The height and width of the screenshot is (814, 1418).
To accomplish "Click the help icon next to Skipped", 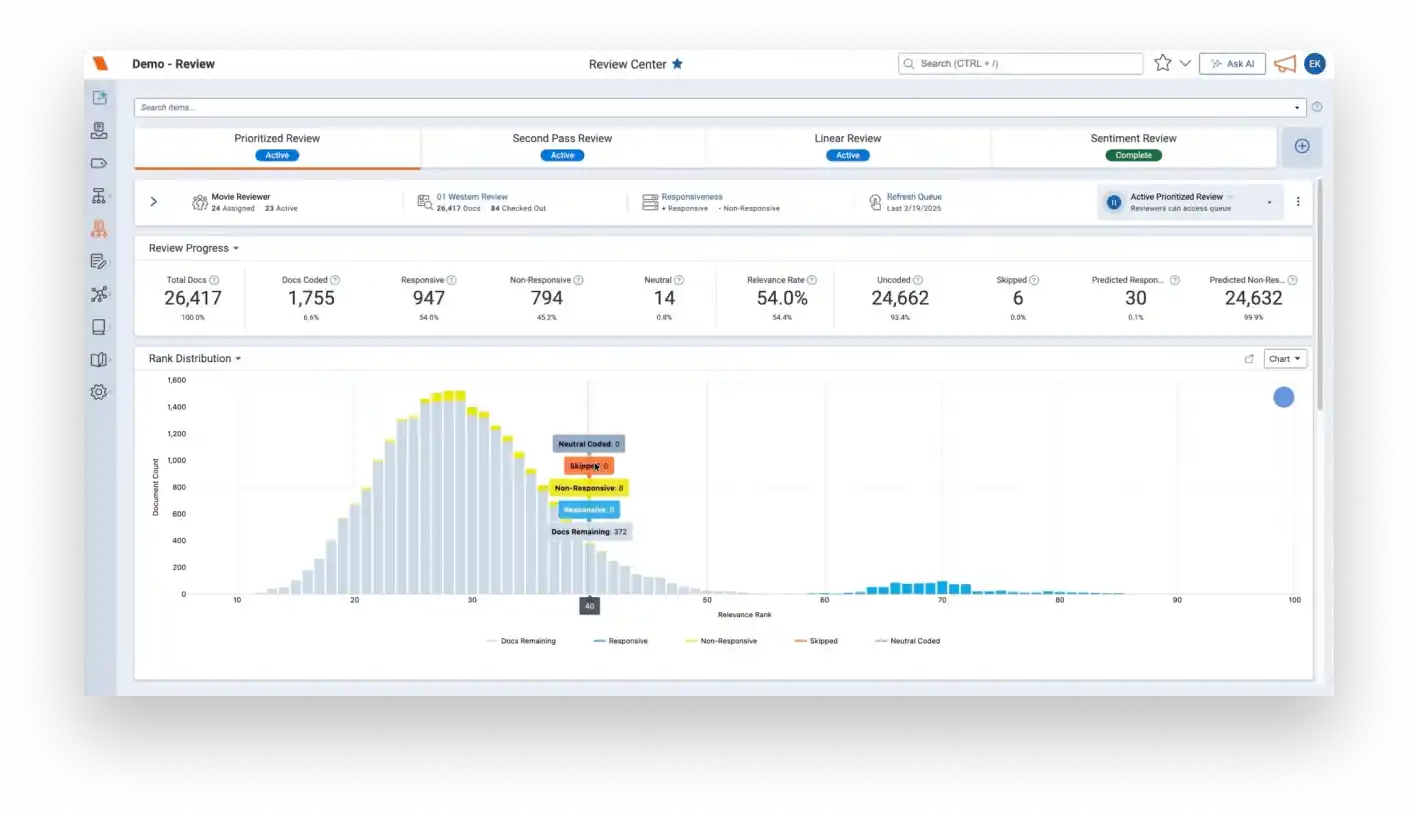I will point(1034,280).
